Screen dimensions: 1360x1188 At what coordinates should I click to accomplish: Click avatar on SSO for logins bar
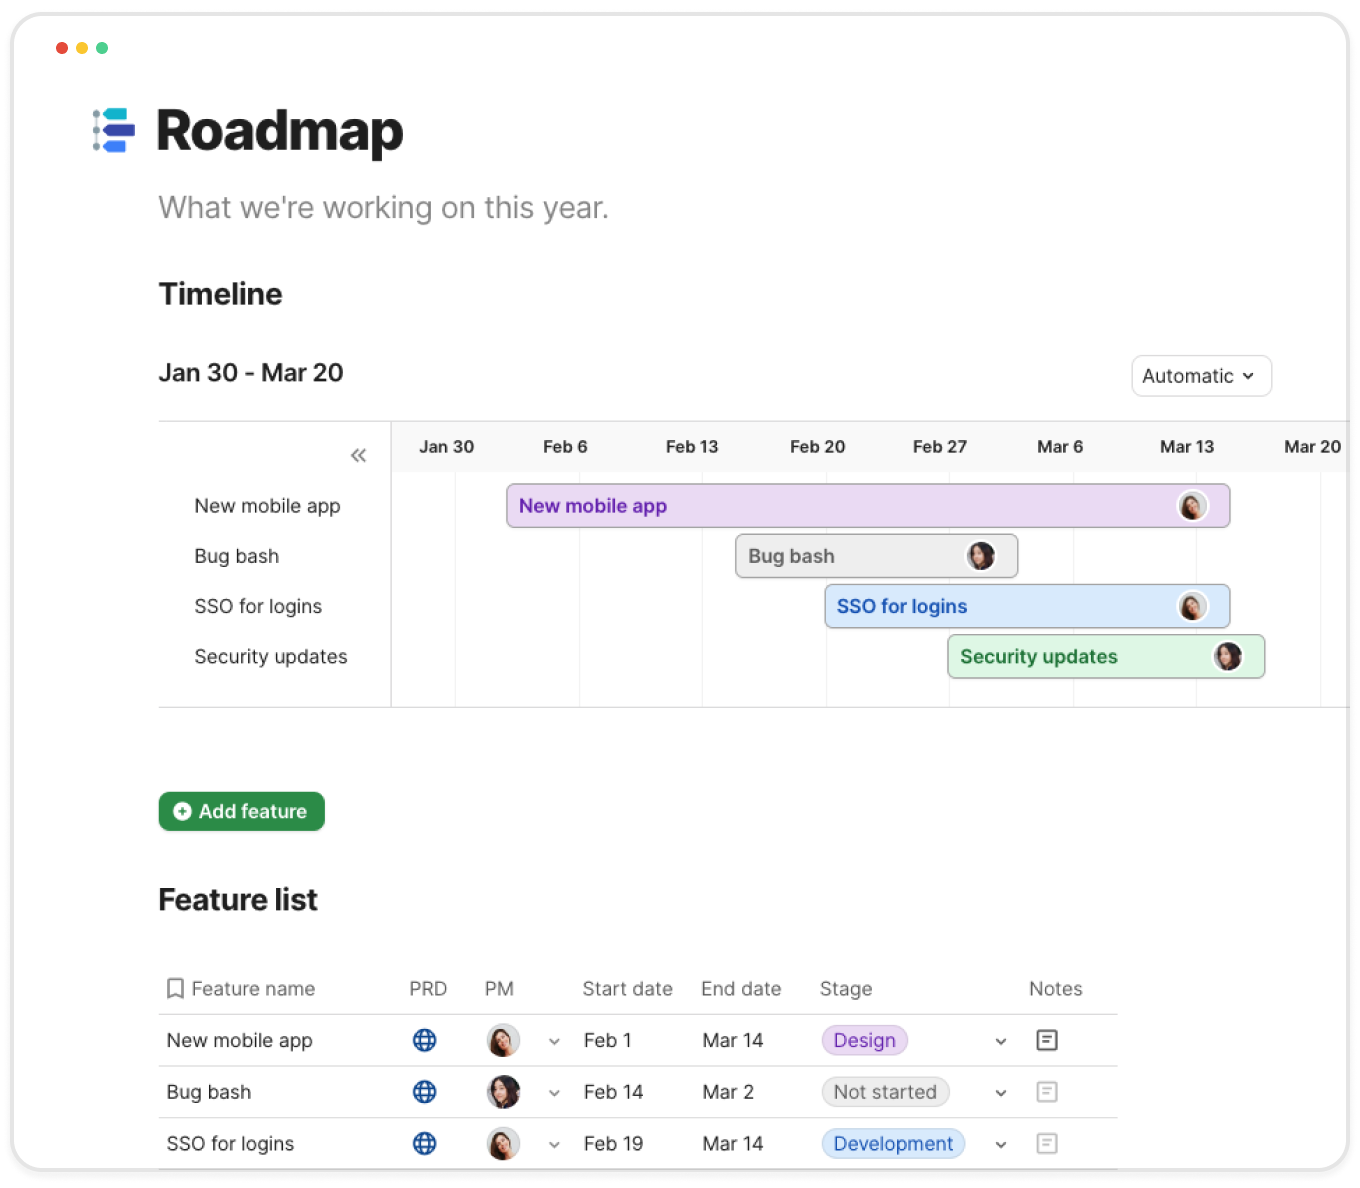(1192, 606)
